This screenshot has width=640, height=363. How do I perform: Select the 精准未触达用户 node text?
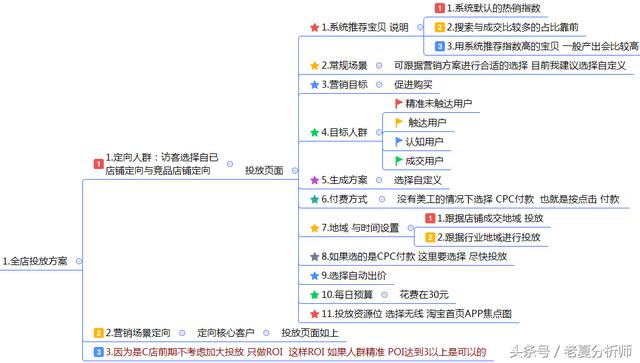point(439,104)
